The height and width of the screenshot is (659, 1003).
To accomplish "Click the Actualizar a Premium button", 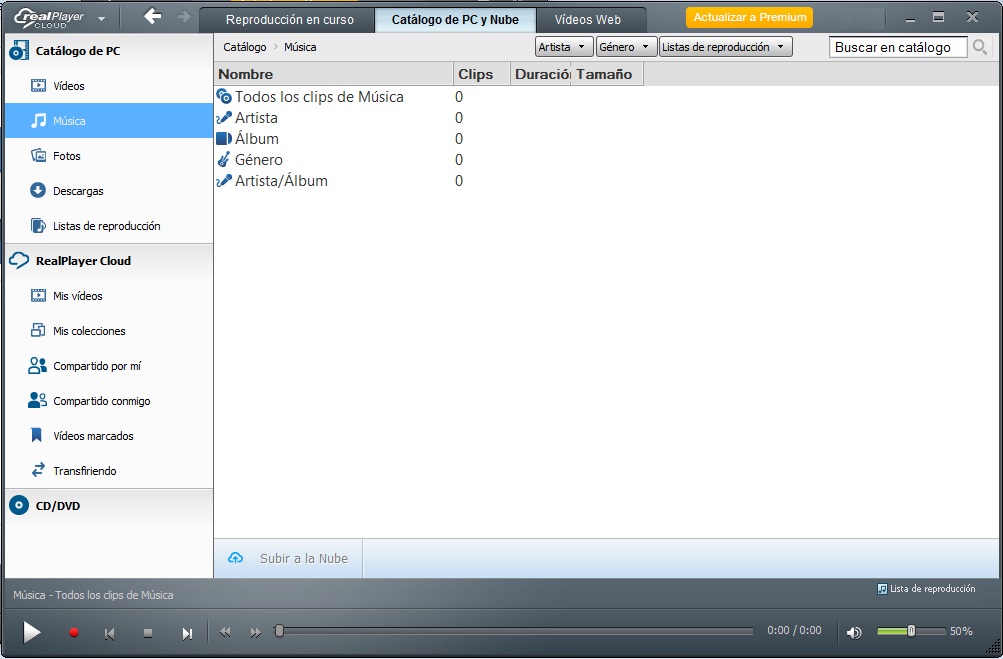I will point(750,17).
